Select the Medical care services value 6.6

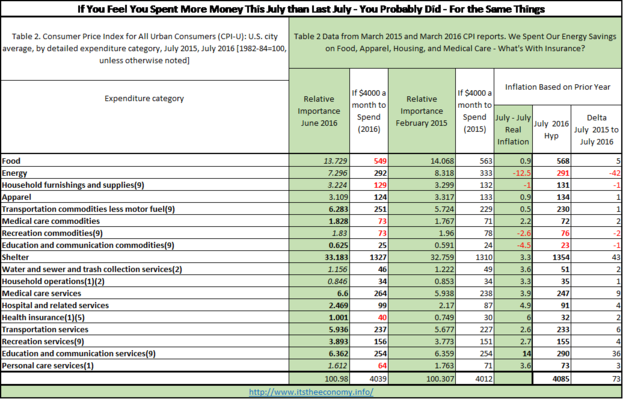[x=341, y=293]
